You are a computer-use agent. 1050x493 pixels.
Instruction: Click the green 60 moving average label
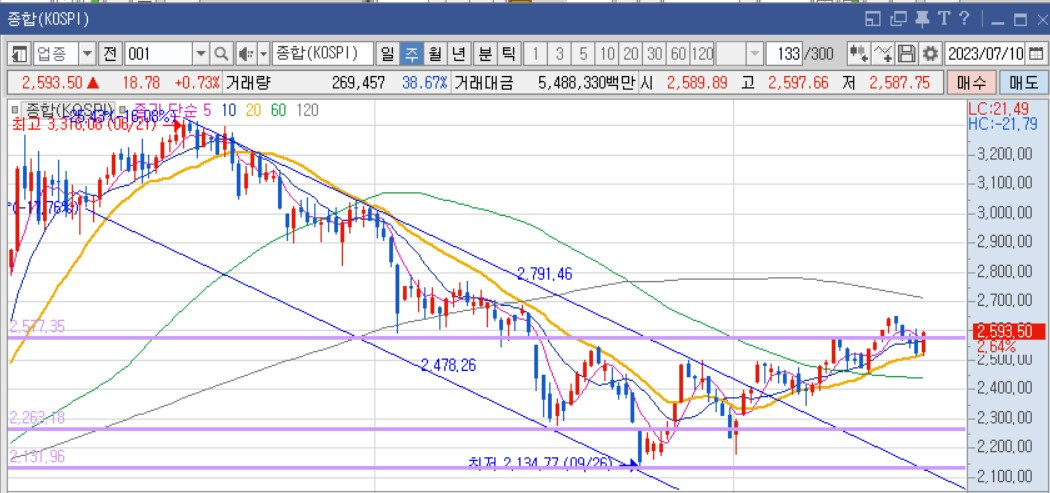point(279,111)
